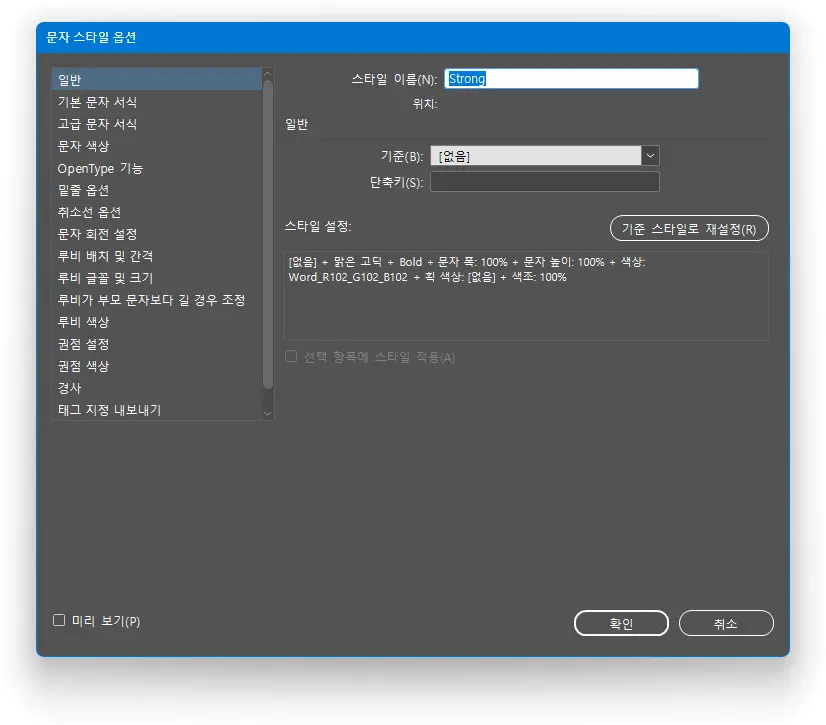Enable the 미리 보기 checkbox

[59, 621]
